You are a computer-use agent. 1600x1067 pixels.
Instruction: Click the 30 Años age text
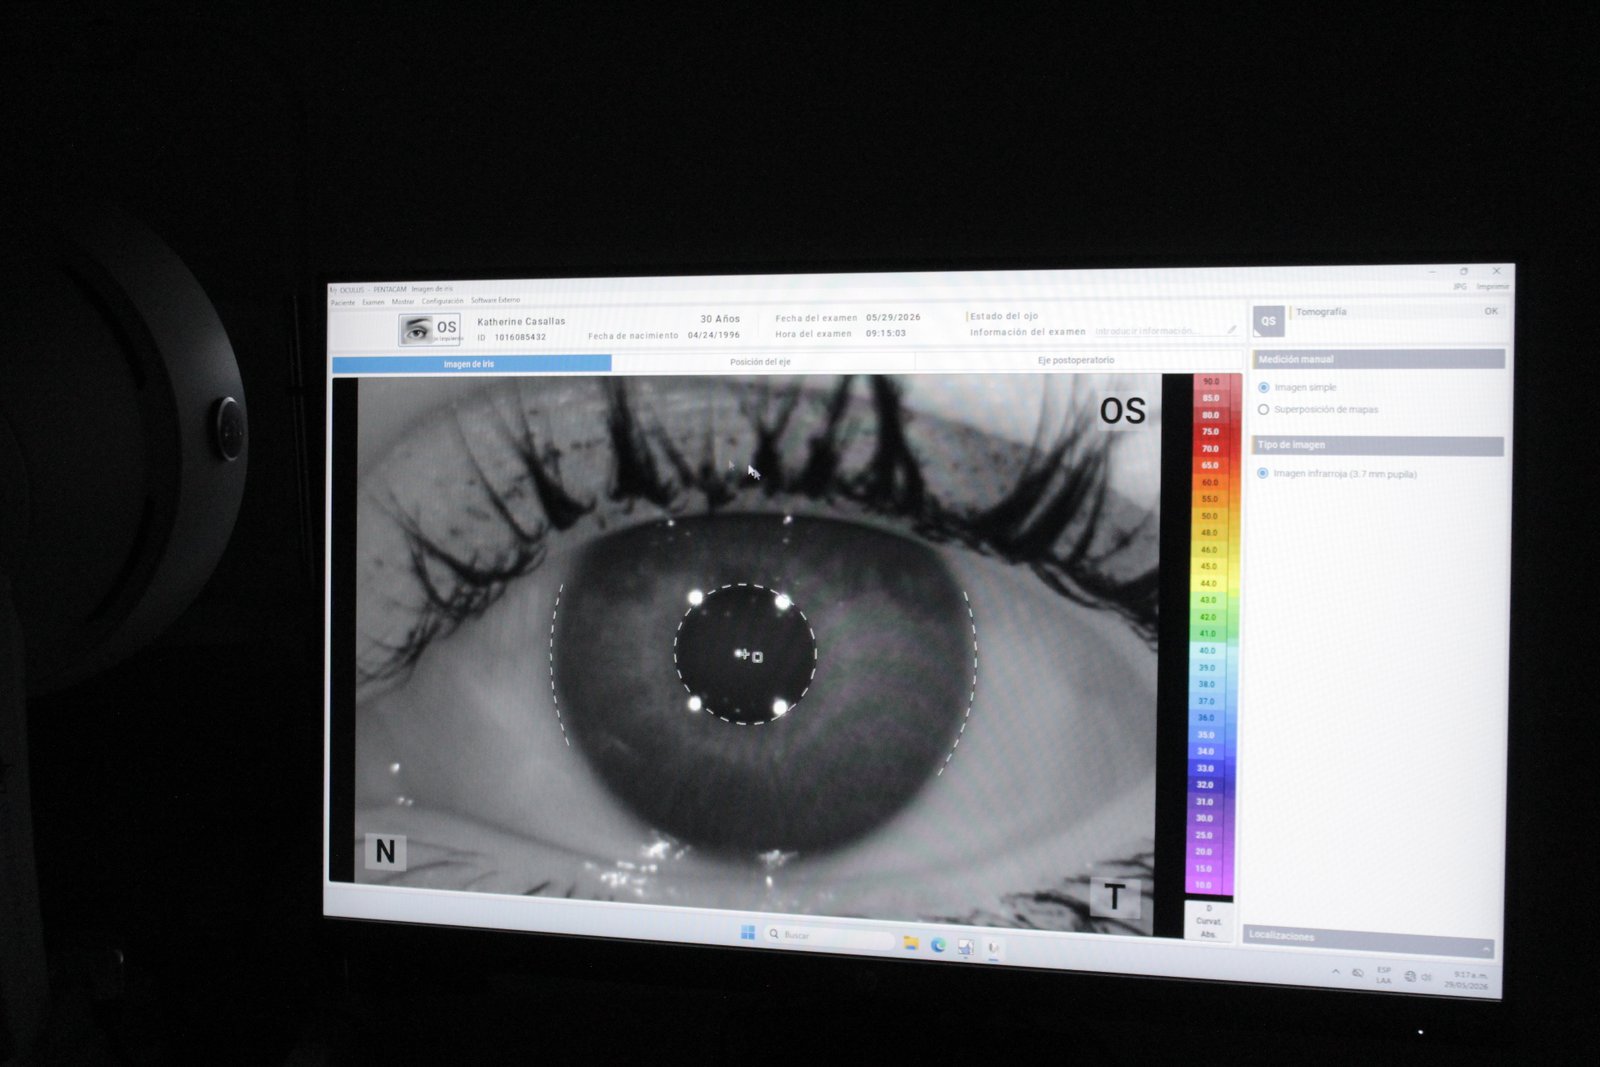pos(720,319)
